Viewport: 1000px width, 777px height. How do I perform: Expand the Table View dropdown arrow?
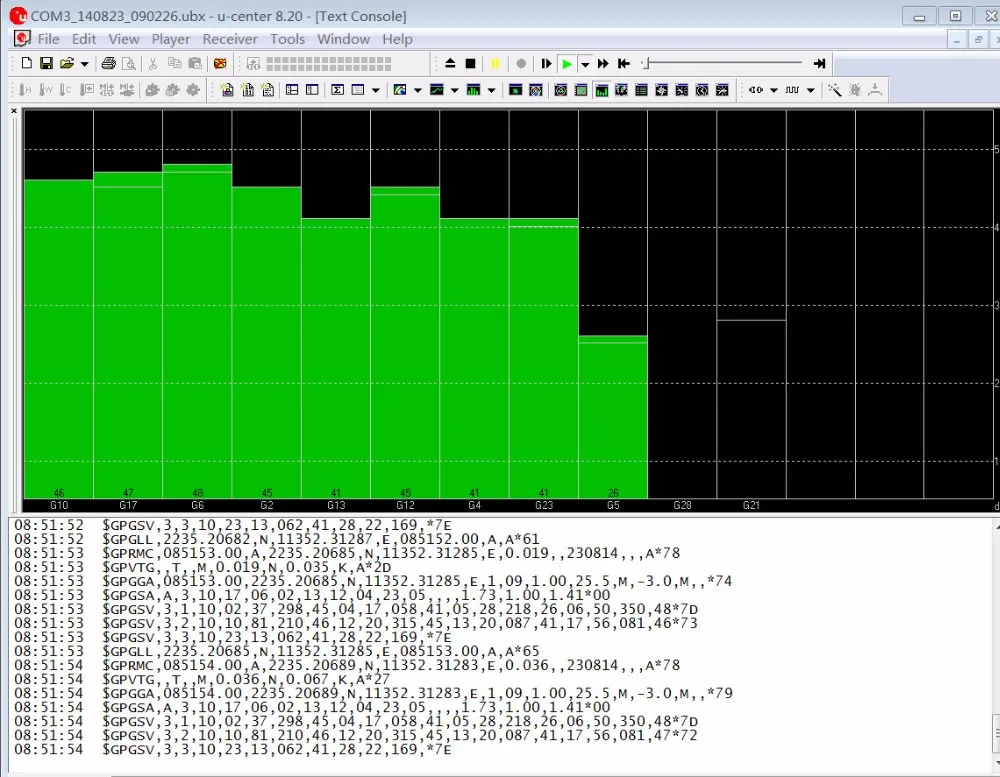[376, 91]
